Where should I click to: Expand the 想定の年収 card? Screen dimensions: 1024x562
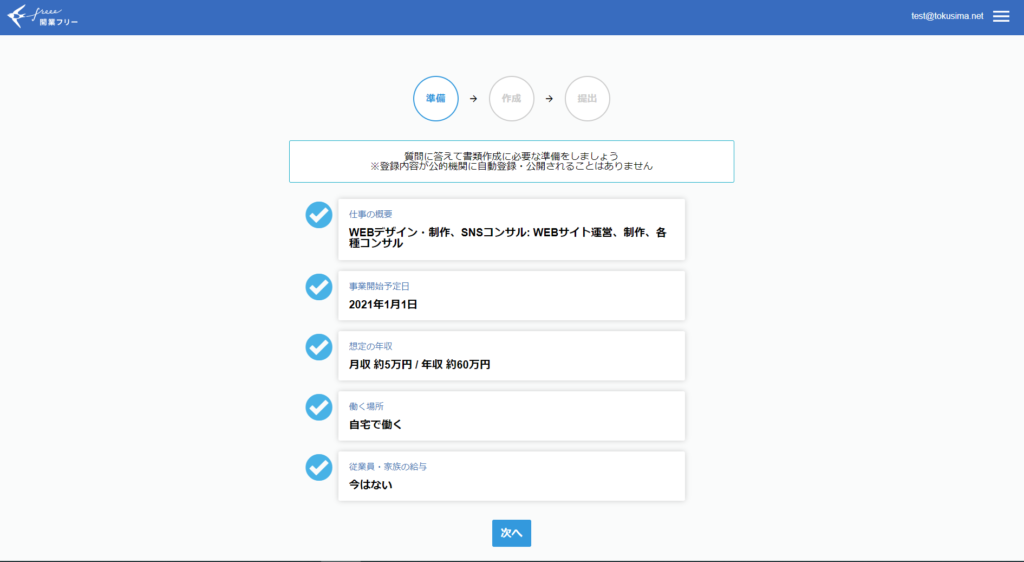pyautogui.click(x=511, y=355)
